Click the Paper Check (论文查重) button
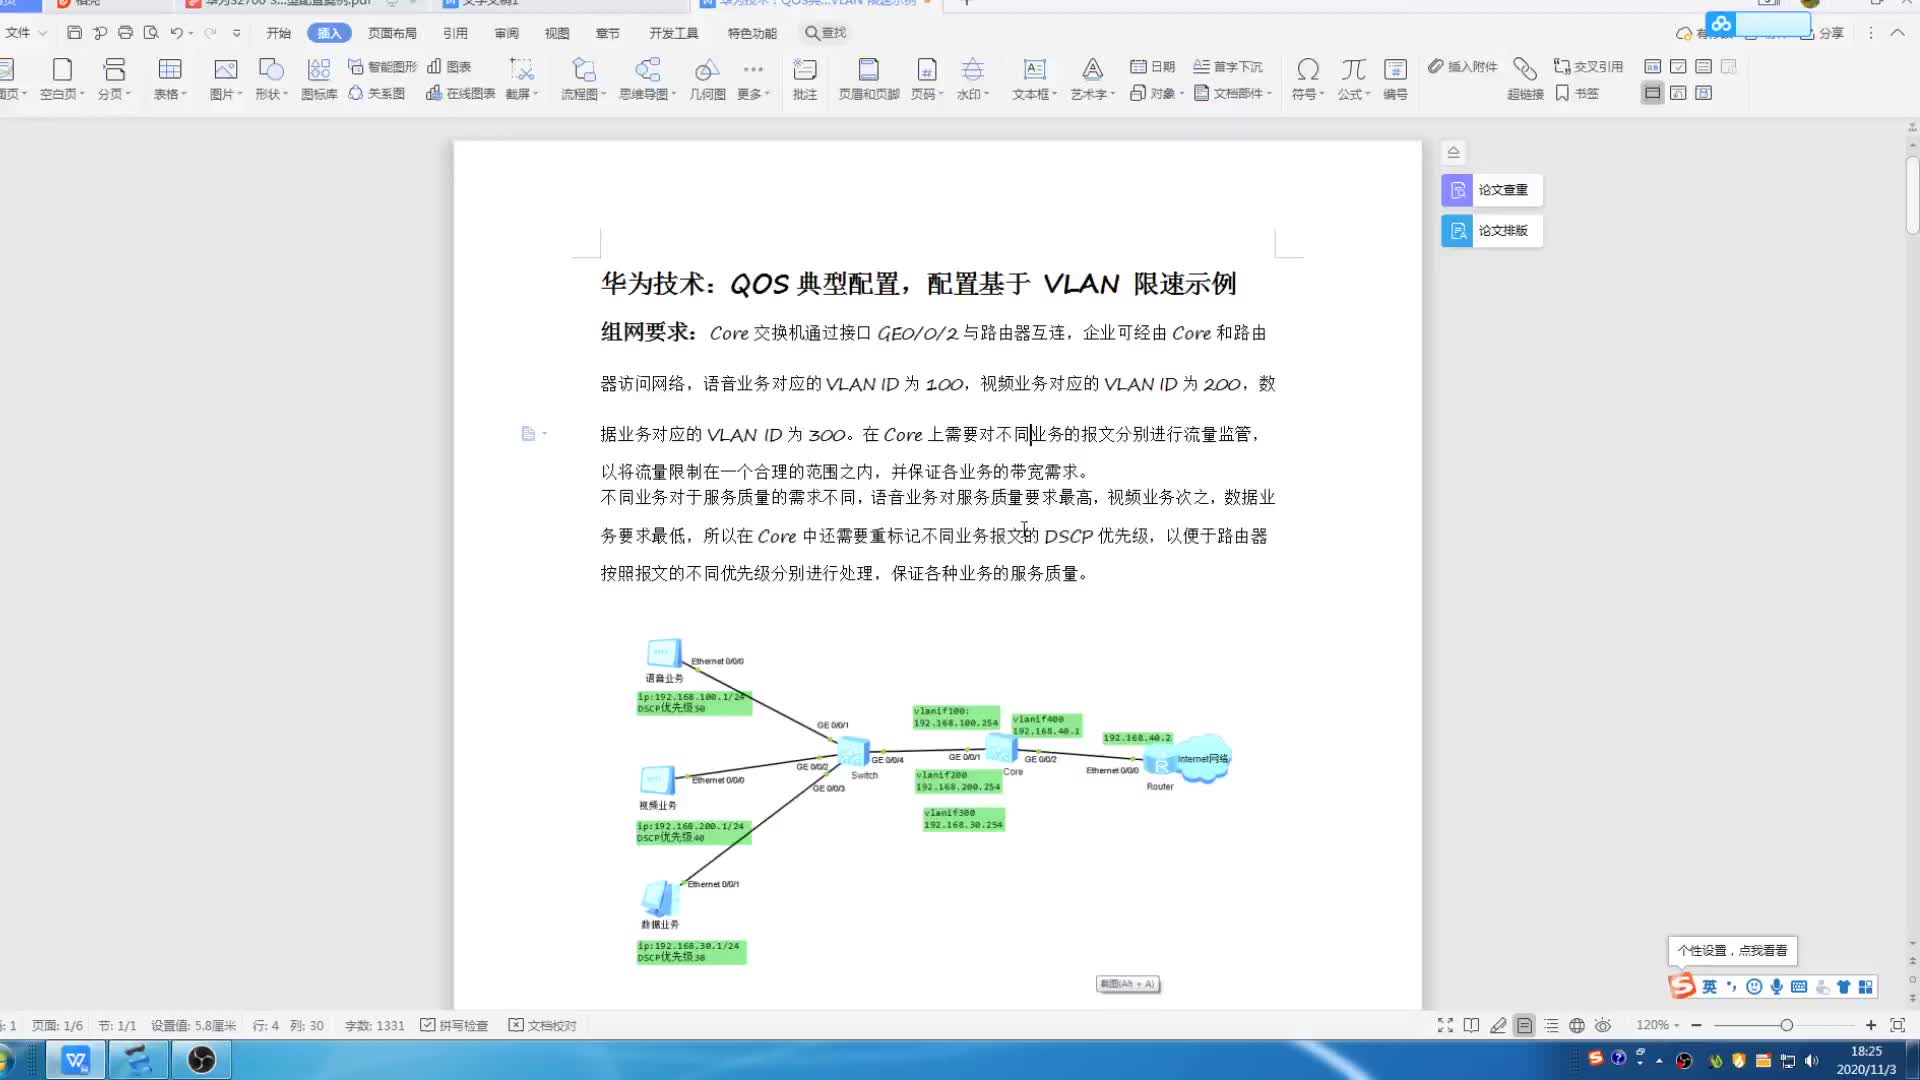This screenshot has height=1080, width=1920. 1491,190
